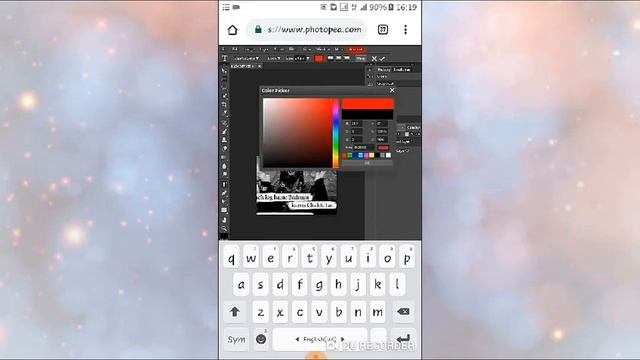Select the Blur tool
Screen dimensions: 640x360
click(x=224, y=166)
